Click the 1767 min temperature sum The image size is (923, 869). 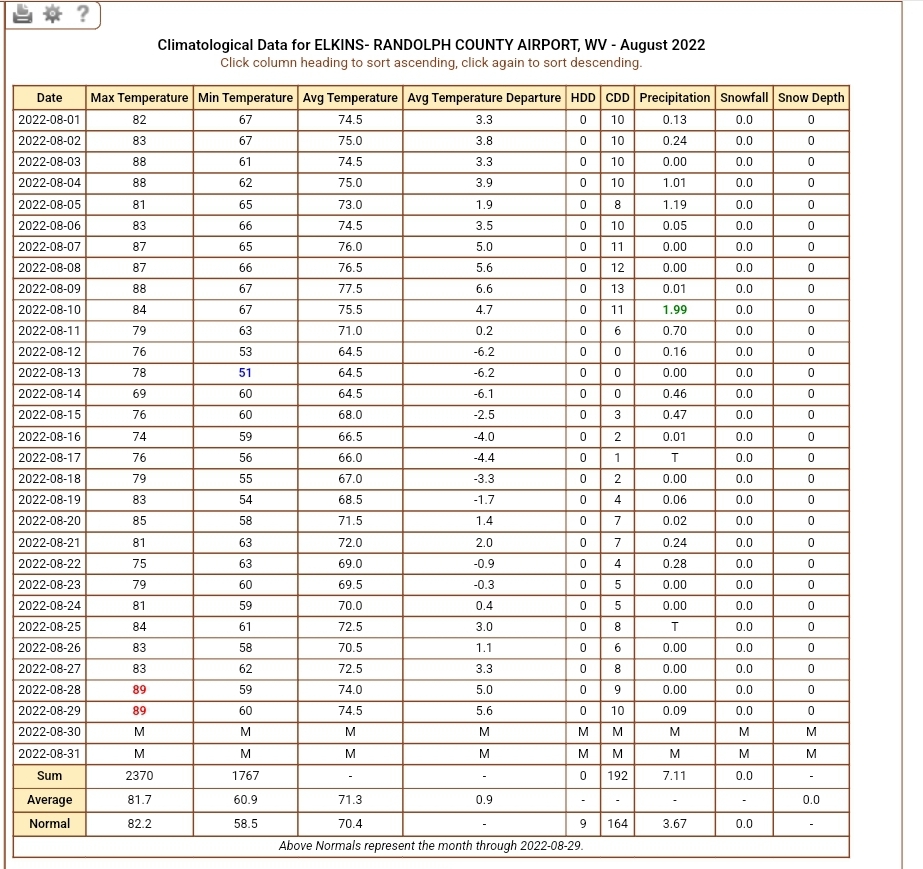coord(245,776)
